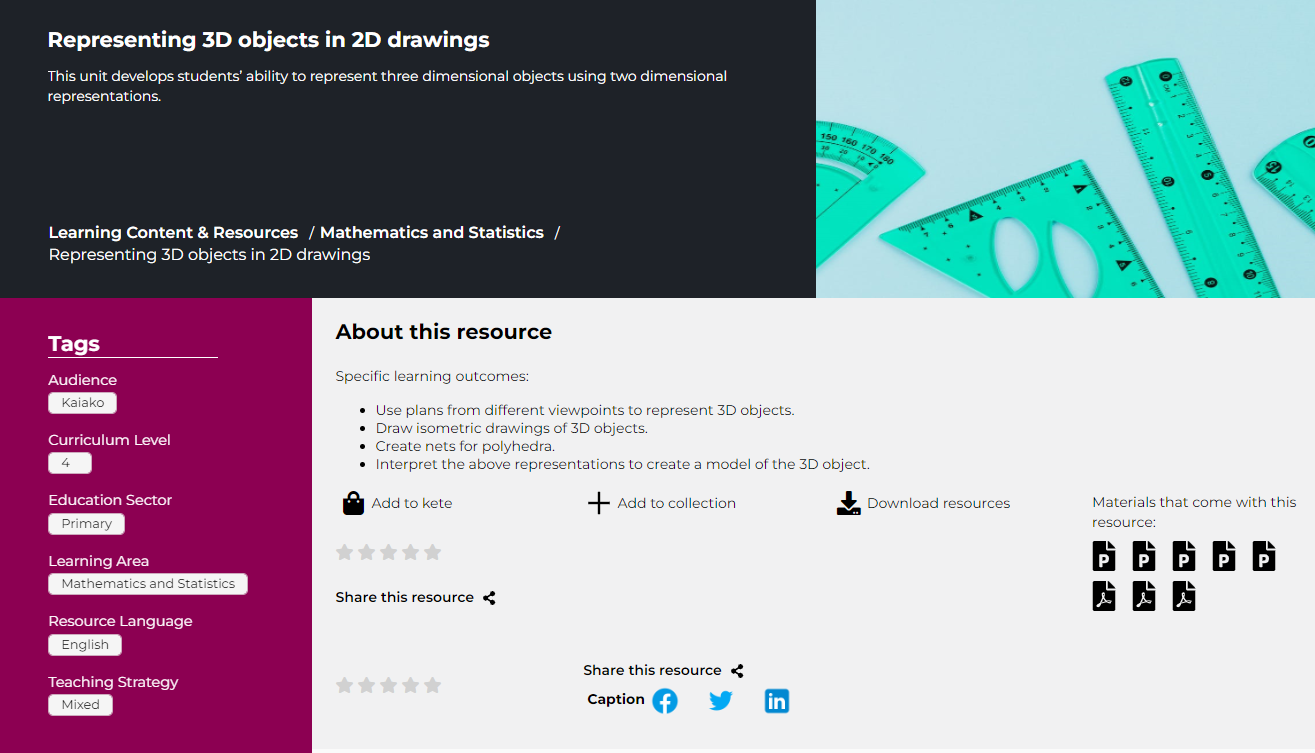Rate one star in the lower rating row
The height and width of the screenshot is (753, 1315).
344,685
